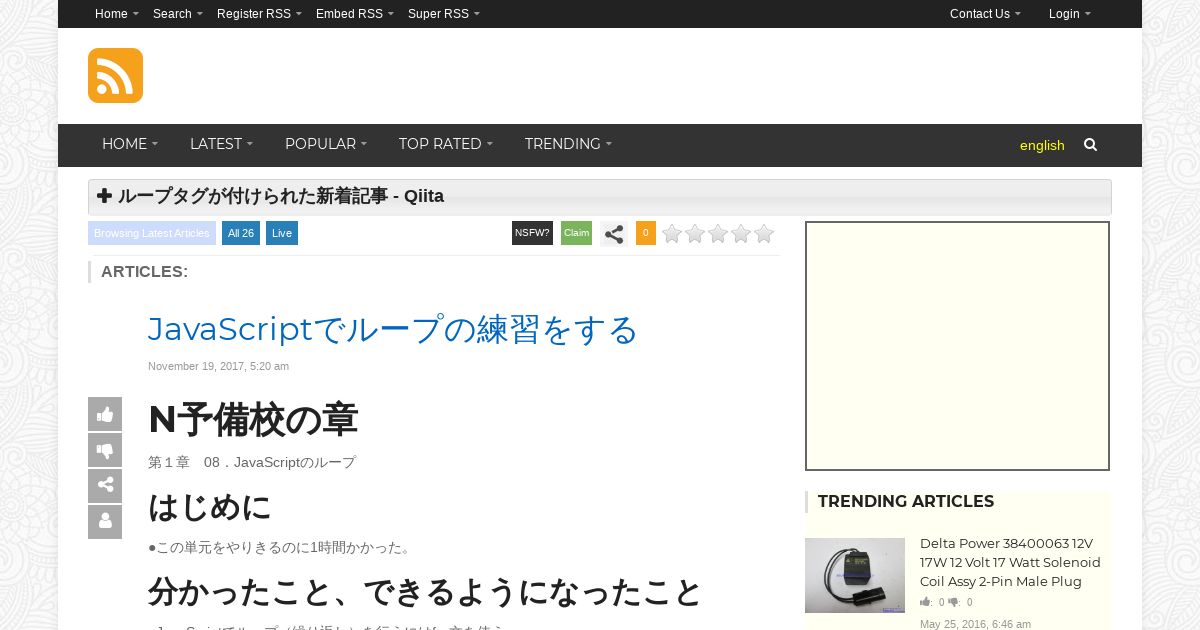The image size is (1200, 630).
Task: Click the Browsing Latest Articles button
Action: click(x=152, y=233)
